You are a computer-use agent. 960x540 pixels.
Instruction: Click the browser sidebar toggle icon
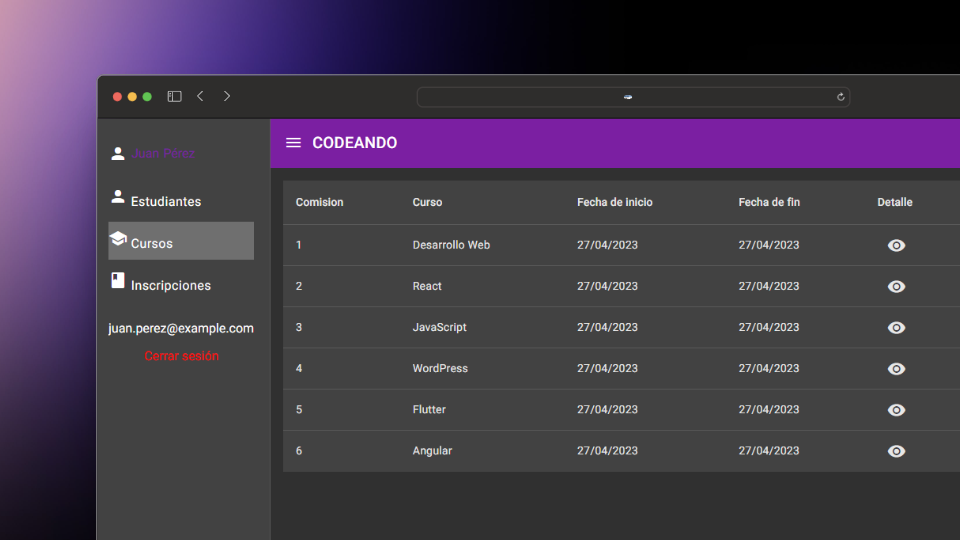[x=174, y=97]
